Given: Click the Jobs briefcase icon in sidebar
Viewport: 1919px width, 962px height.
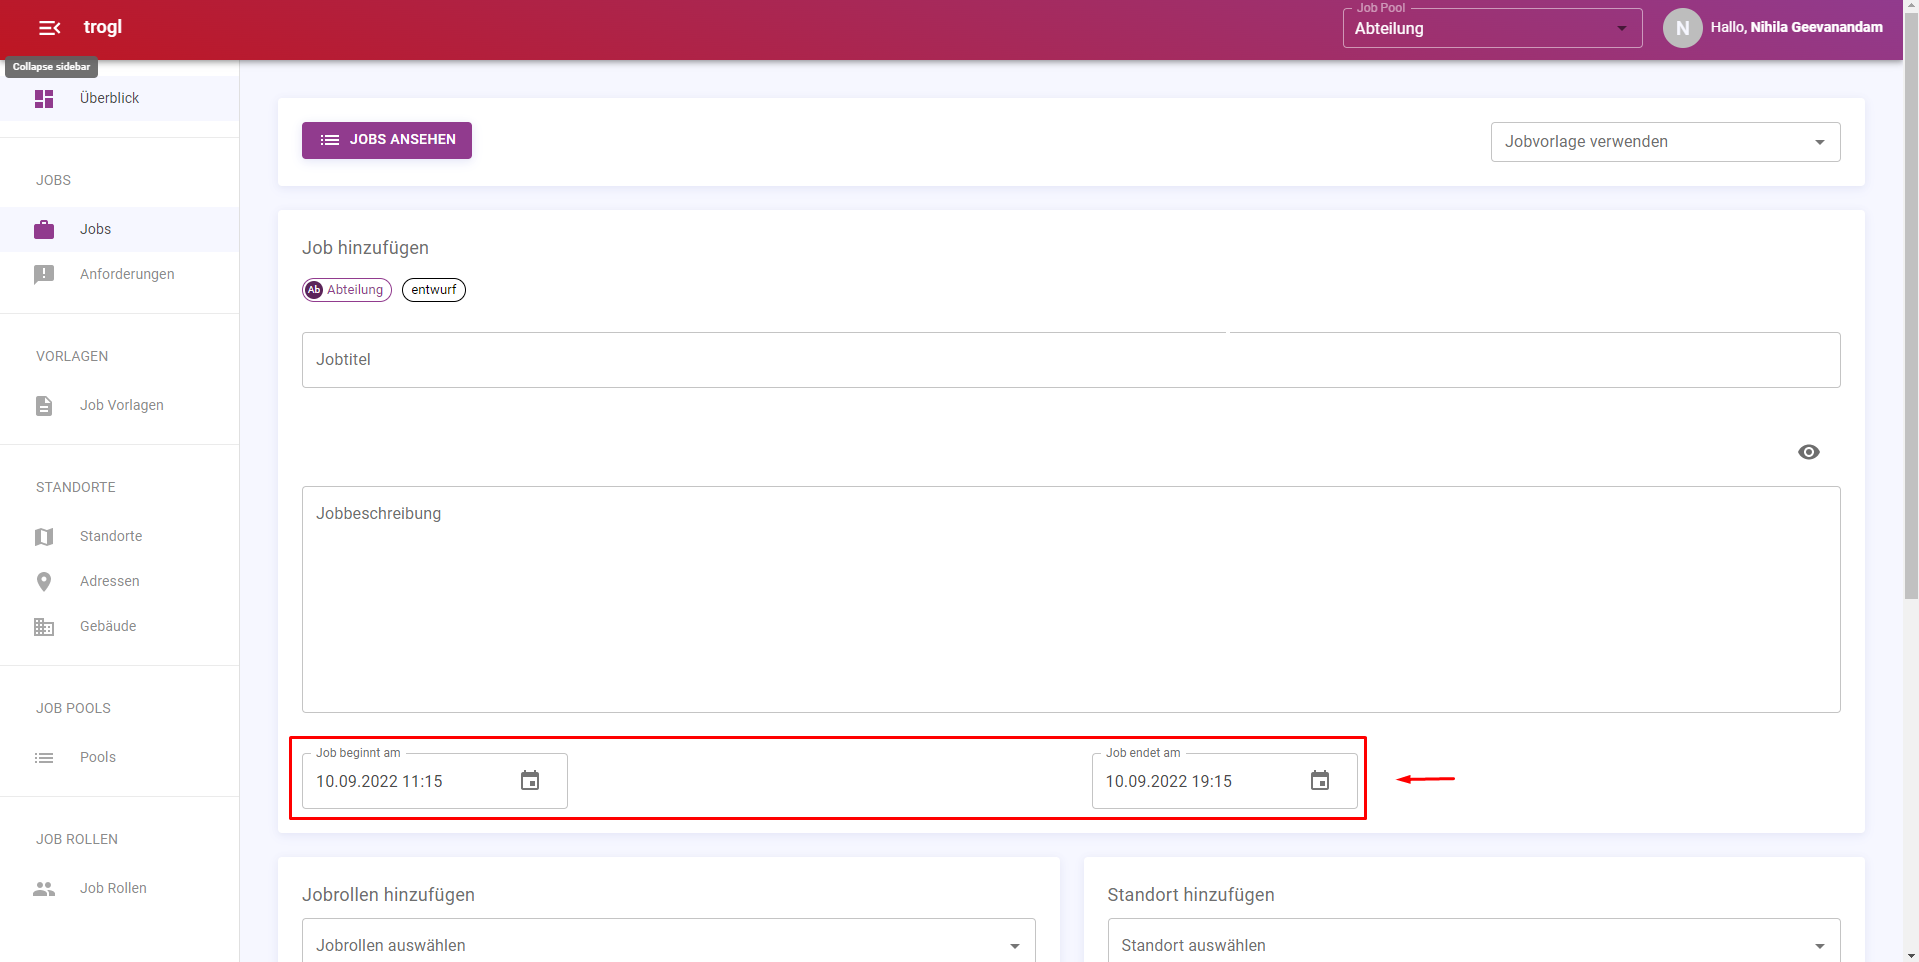Looking at the screenshot, I should click(44, 230).
